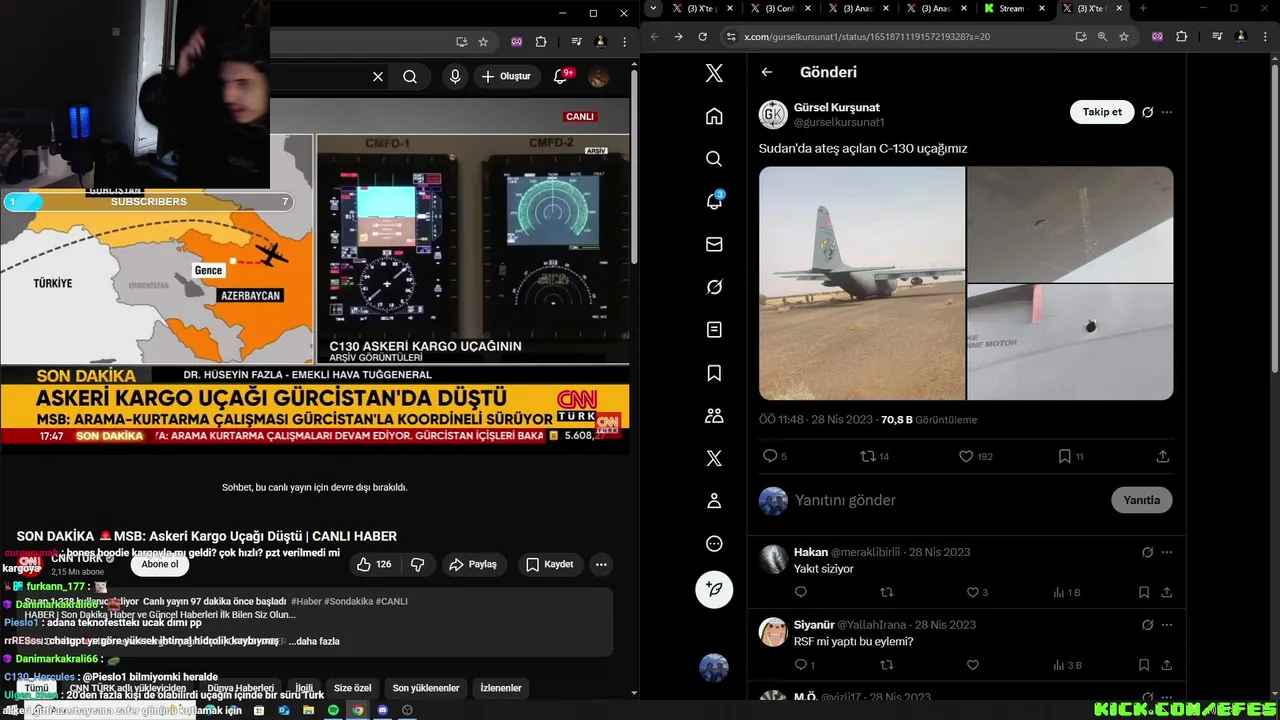This screenshot has width=1280, height=720.
Task: Open tab search chevron in right Chrome
Action: tap(653, 9)
